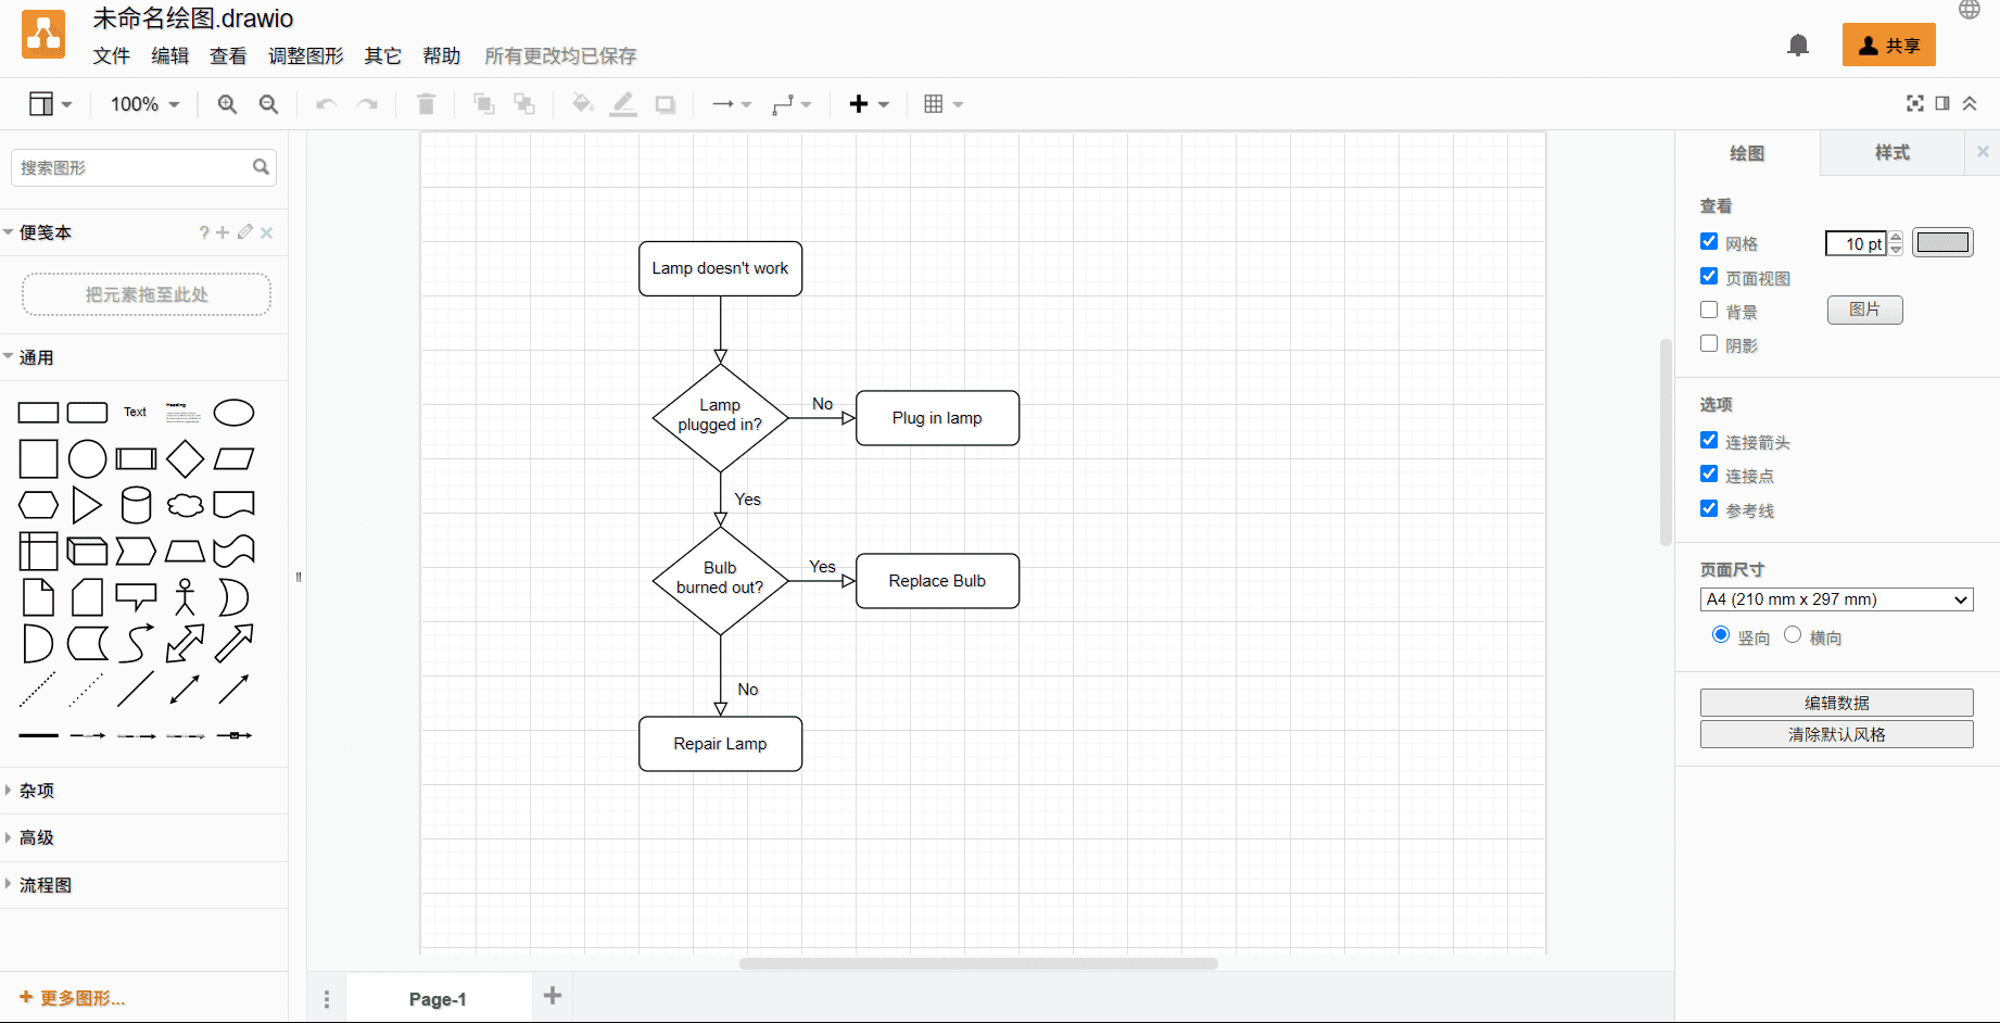Click the bring to front icon
2000x1023 pixels.
(484, 104)
